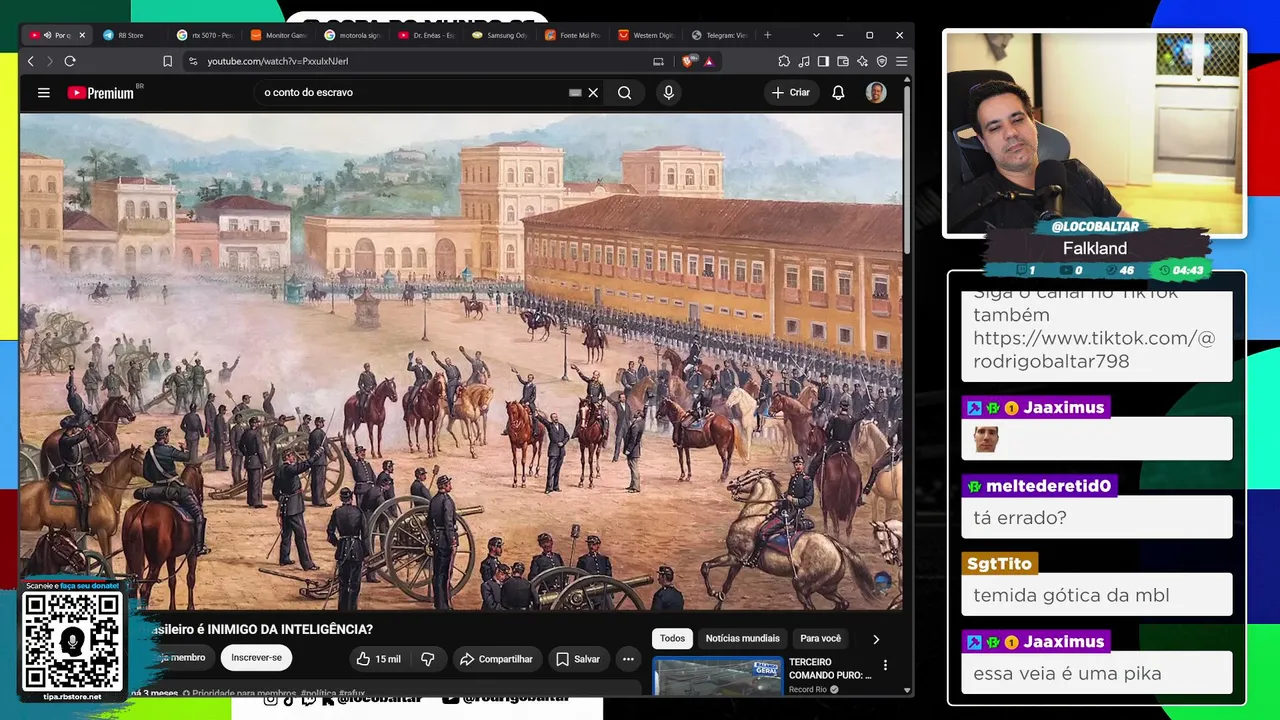Open the Brave Wallet icon

coord(843,61)
